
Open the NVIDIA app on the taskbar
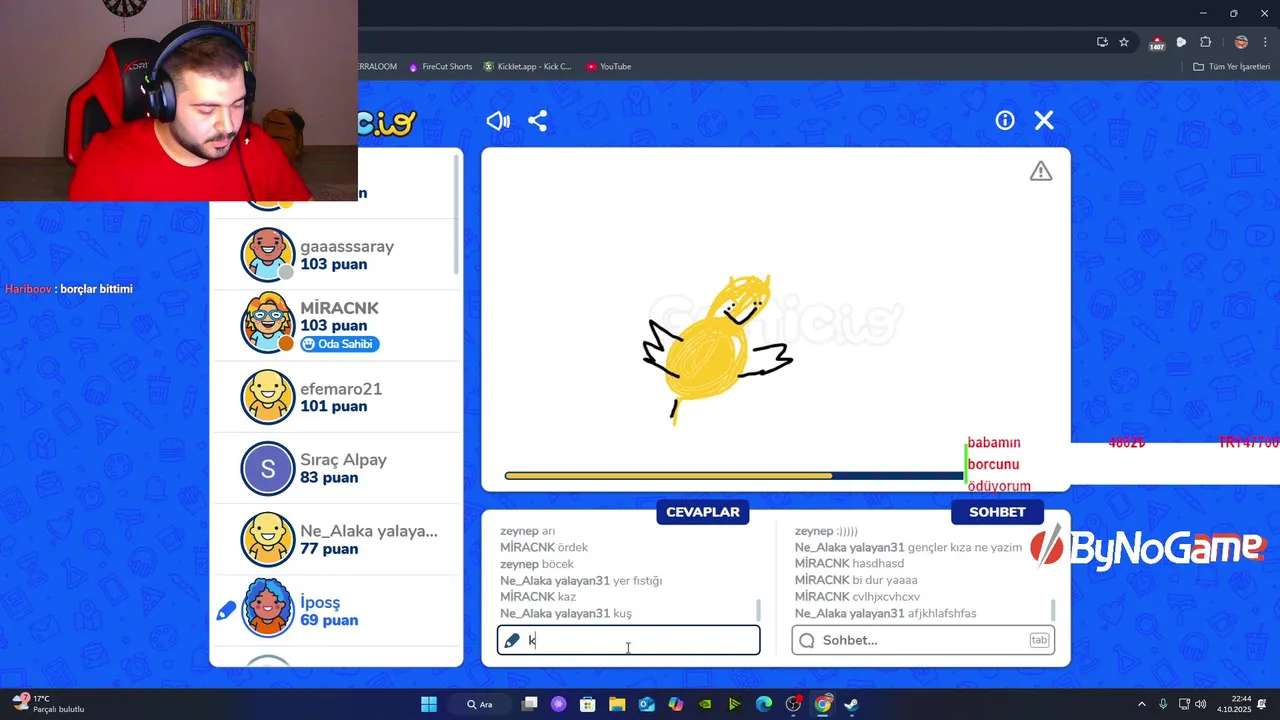705,704
